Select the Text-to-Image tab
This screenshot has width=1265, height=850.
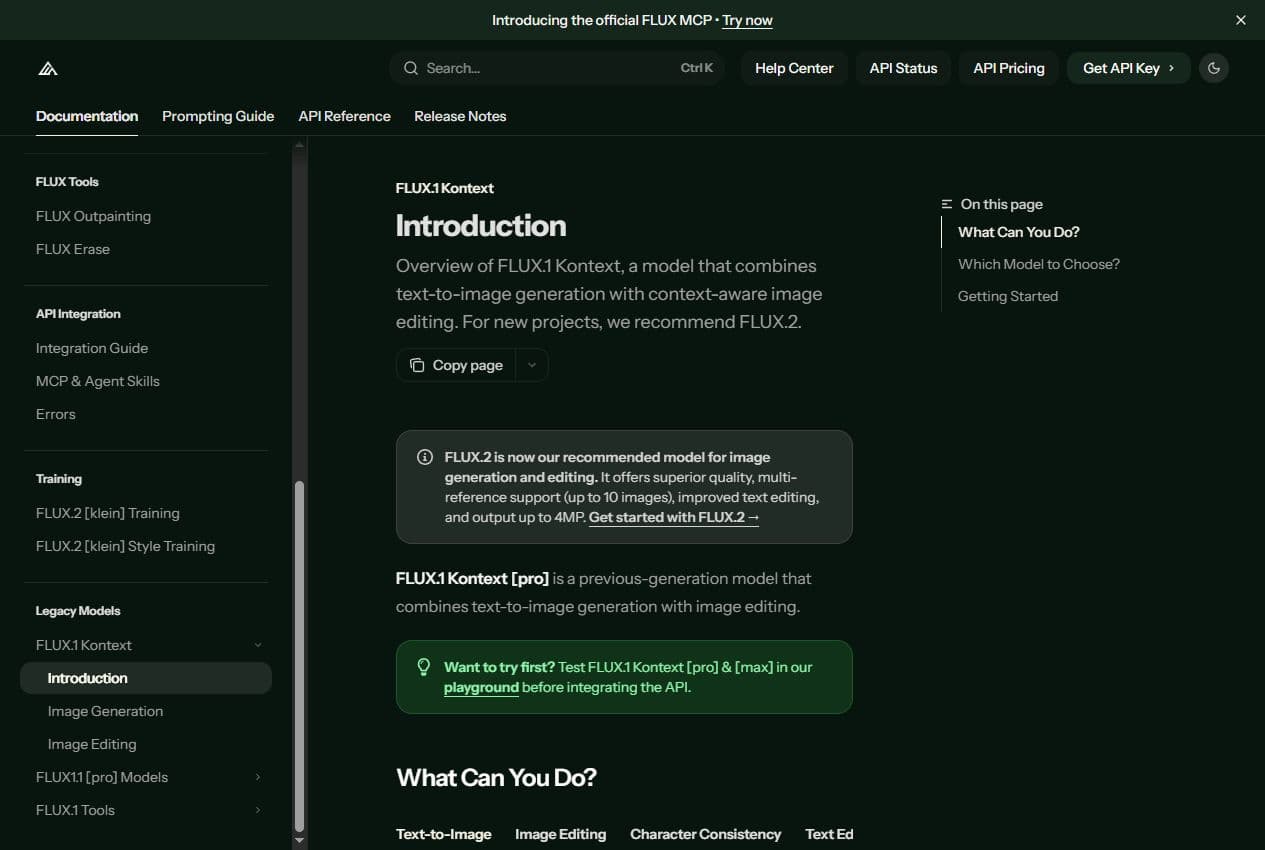coord(444,834)
